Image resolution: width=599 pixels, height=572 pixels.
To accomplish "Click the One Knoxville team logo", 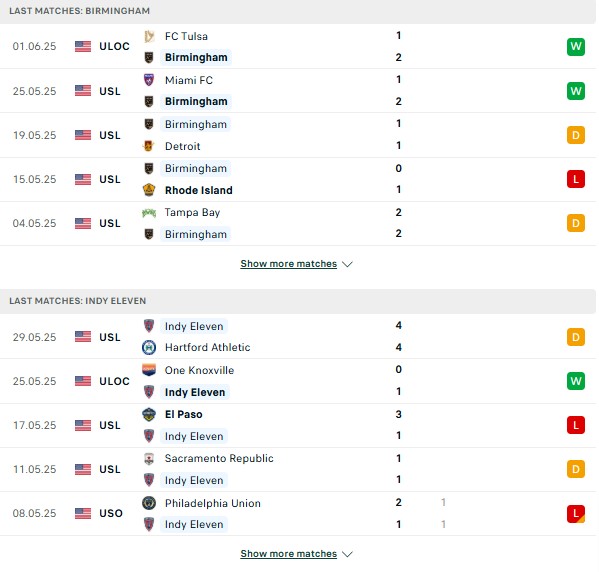I will click(149, 370).
